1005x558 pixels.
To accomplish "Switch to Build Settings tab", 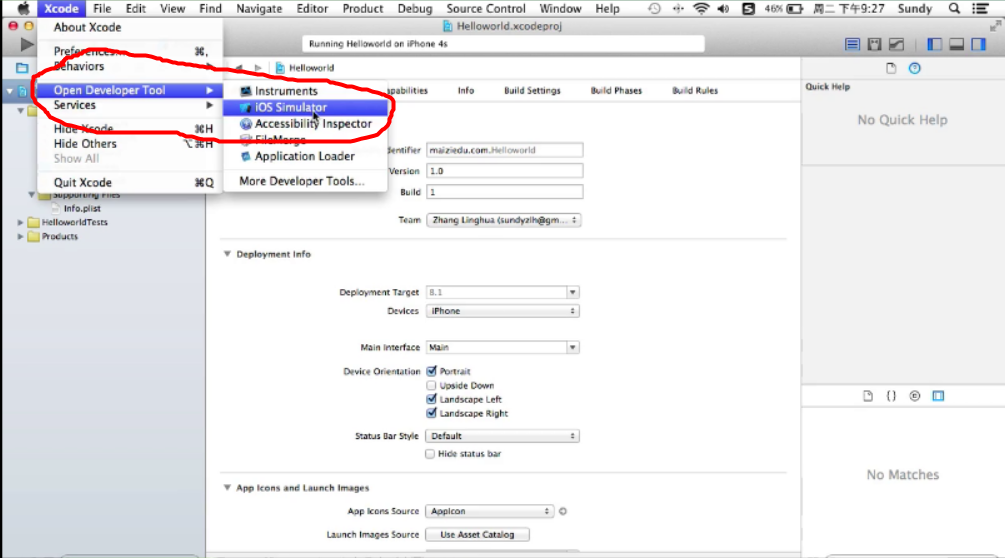I will [x=532, y=90].
